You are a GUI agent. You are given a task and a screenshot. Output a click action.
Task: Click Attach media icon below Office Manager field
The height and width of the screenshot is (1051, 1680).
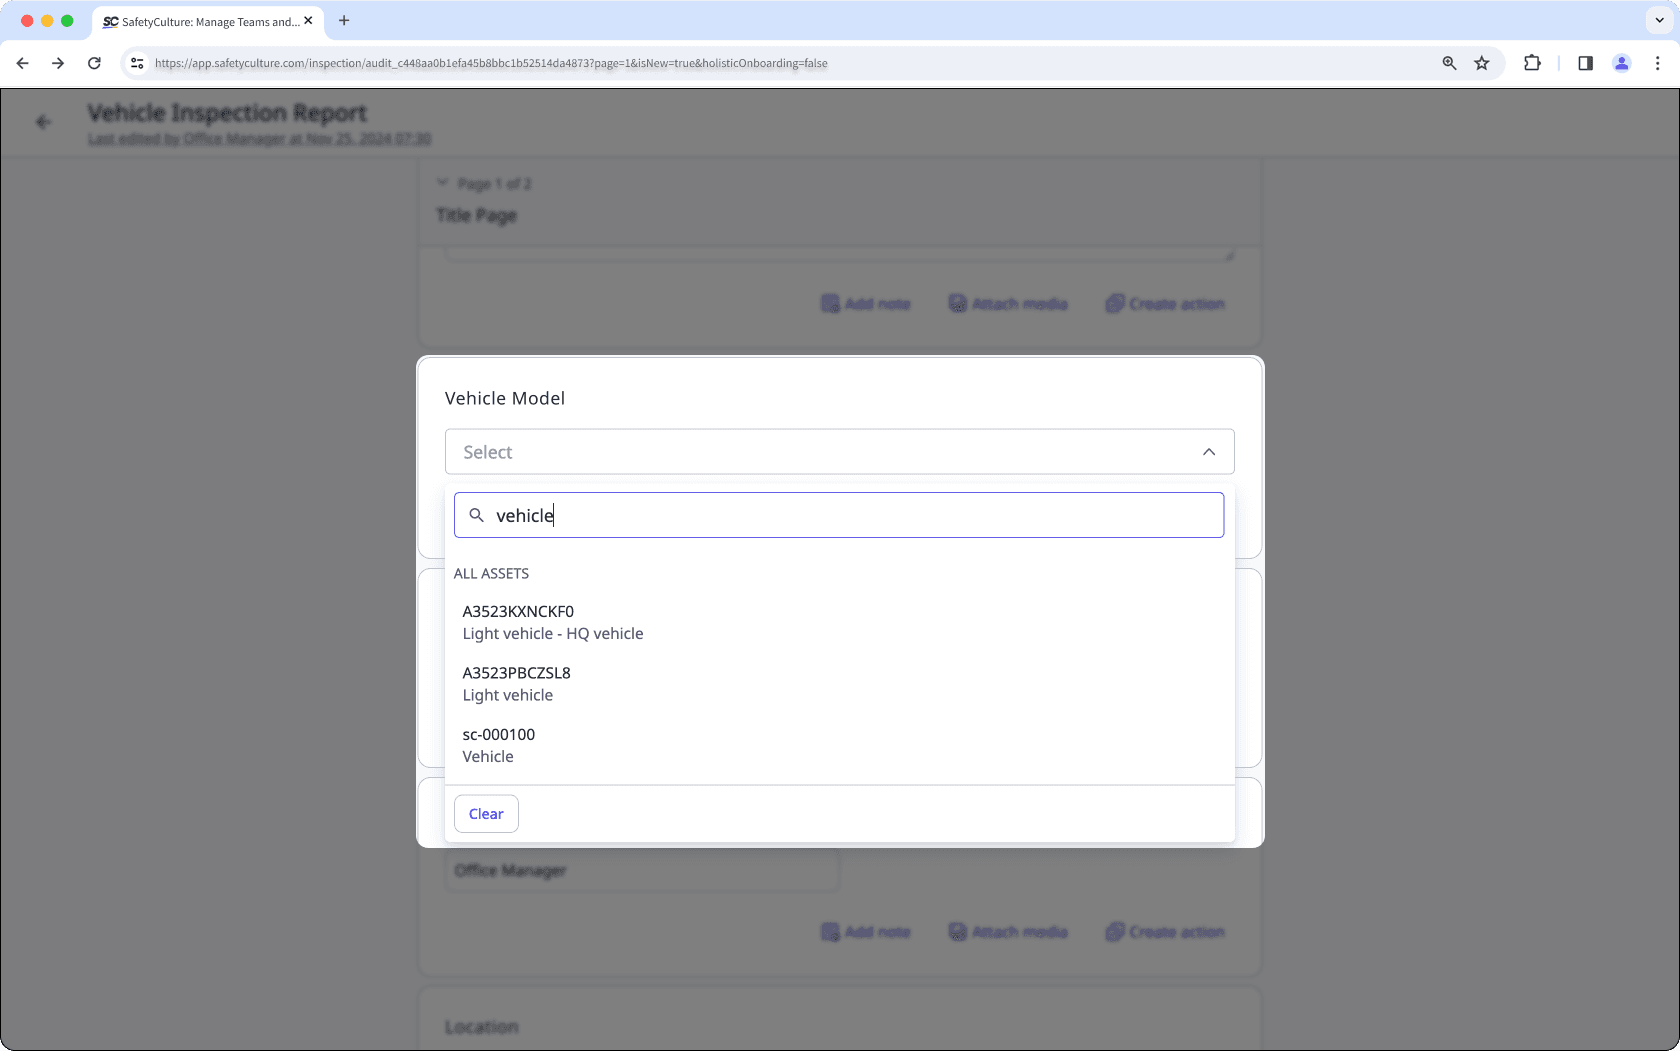click(957, 931)
